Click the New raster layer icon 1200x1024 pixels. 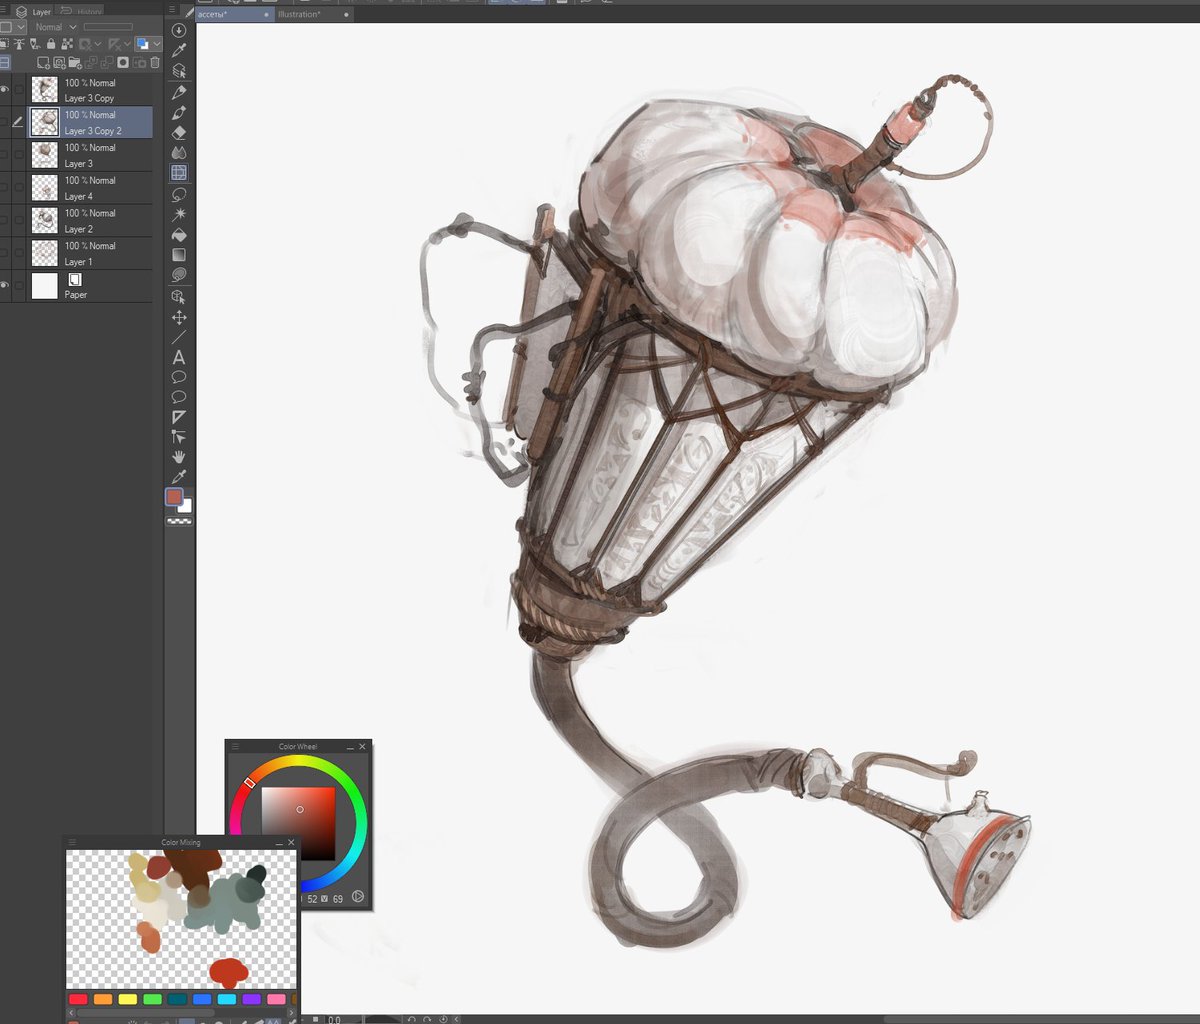point(44,62)
